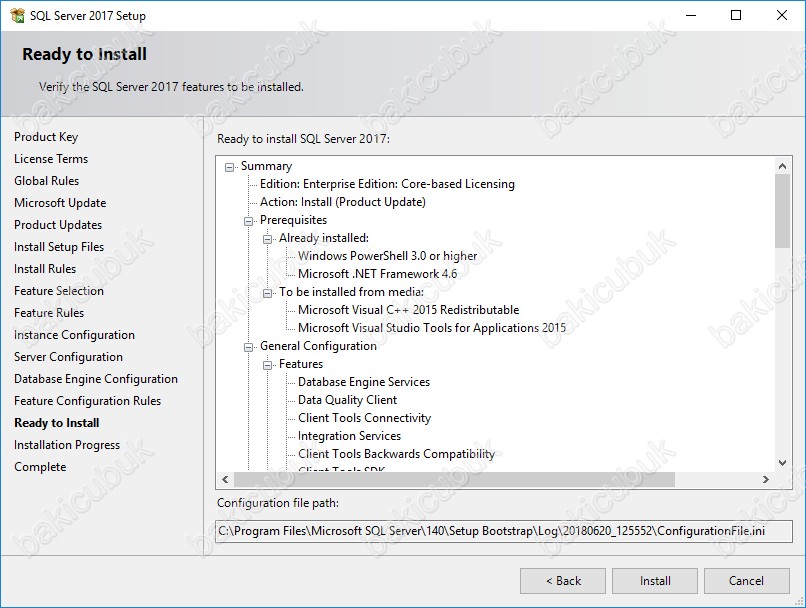The width and height of the screenshot is (806, 608).
Task: Go back with the Back button
Action: 563,581
